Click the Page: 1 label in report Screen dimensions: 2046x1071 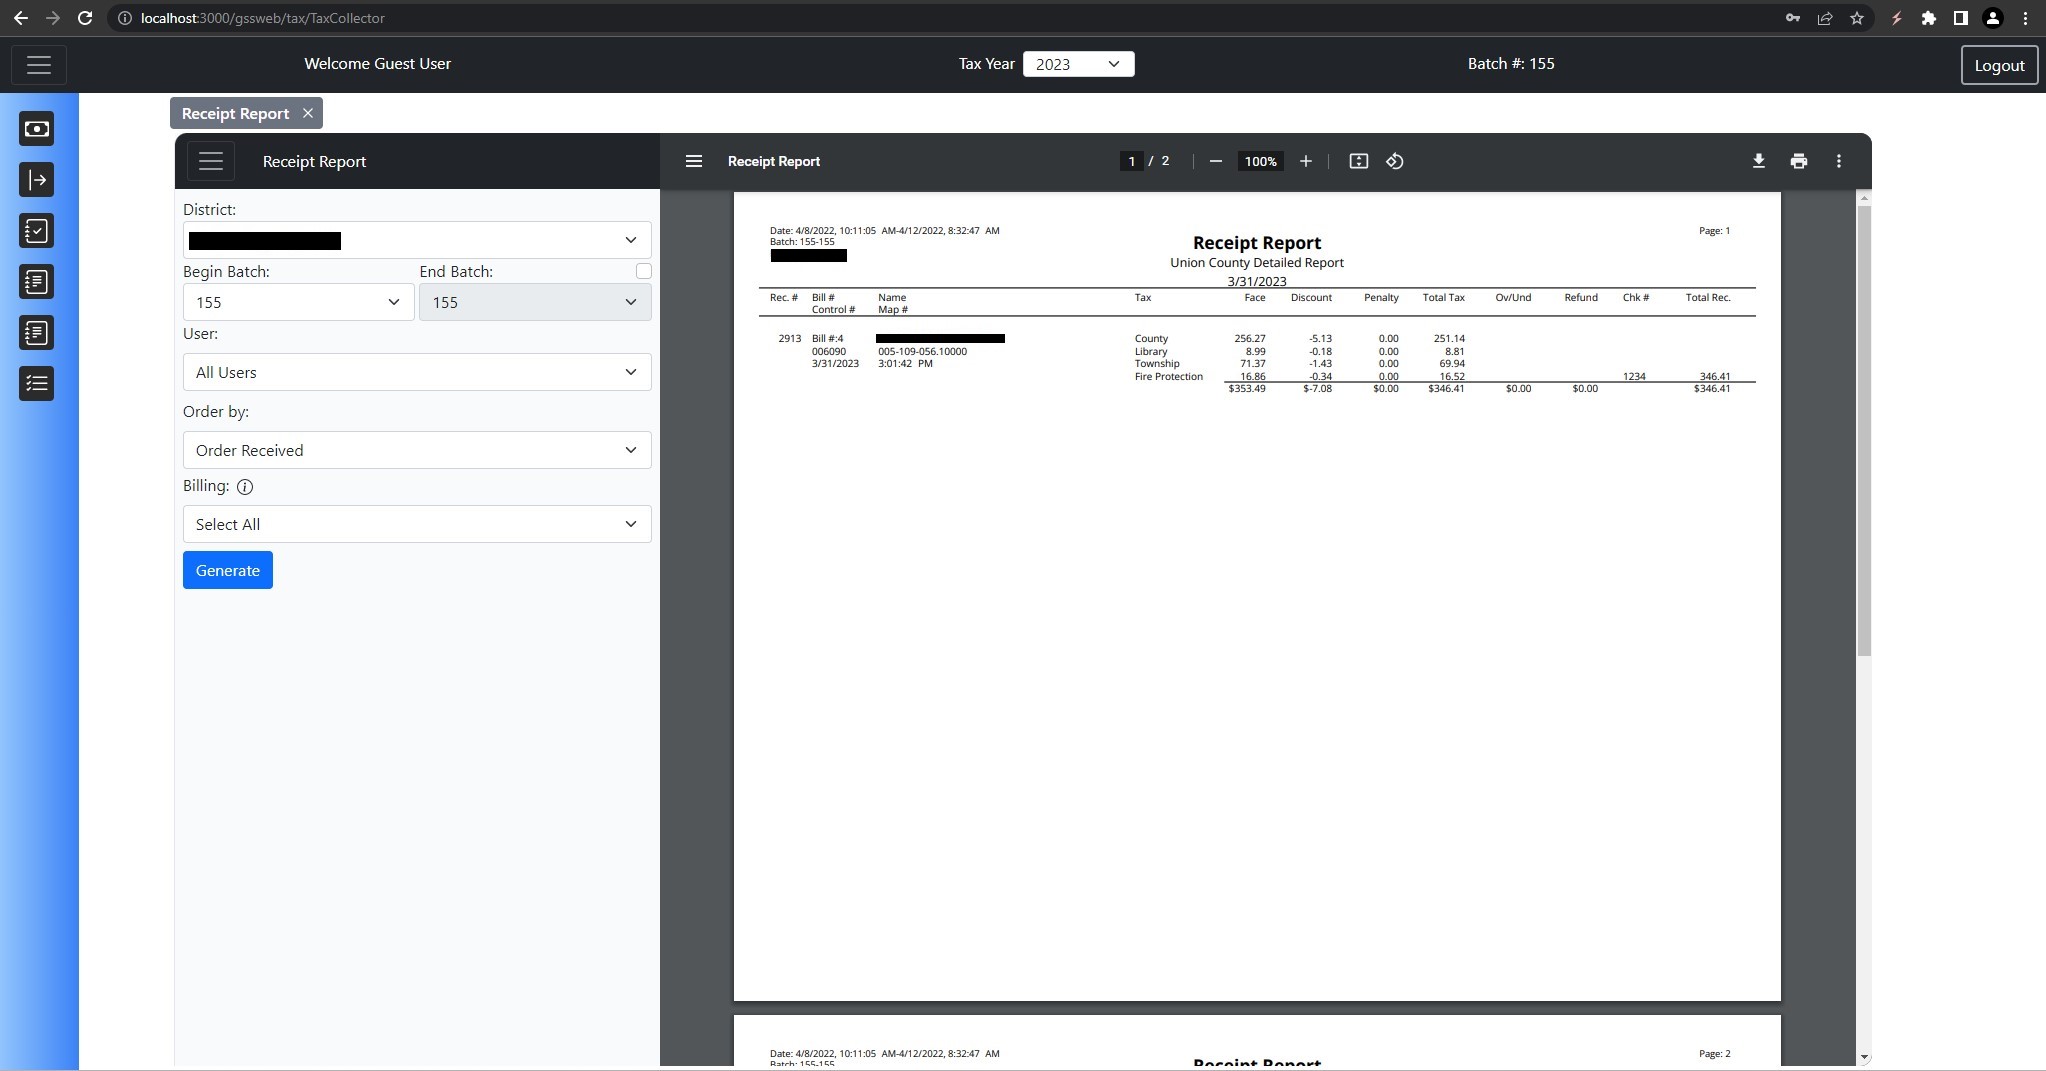[x=1714, y=231]
